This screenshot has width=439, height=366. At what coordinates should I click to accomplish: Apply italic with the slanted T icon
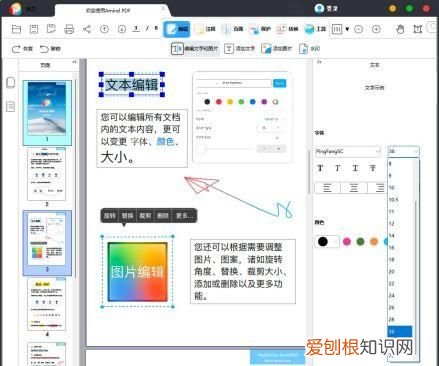338,168
